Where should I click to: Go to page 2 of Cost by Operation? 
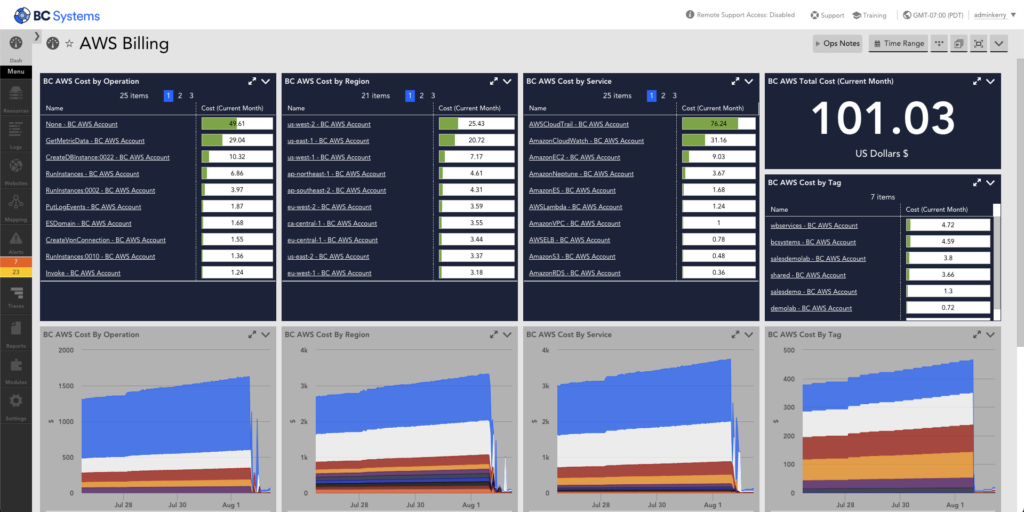pyautogui.click(x=180, y=96)
